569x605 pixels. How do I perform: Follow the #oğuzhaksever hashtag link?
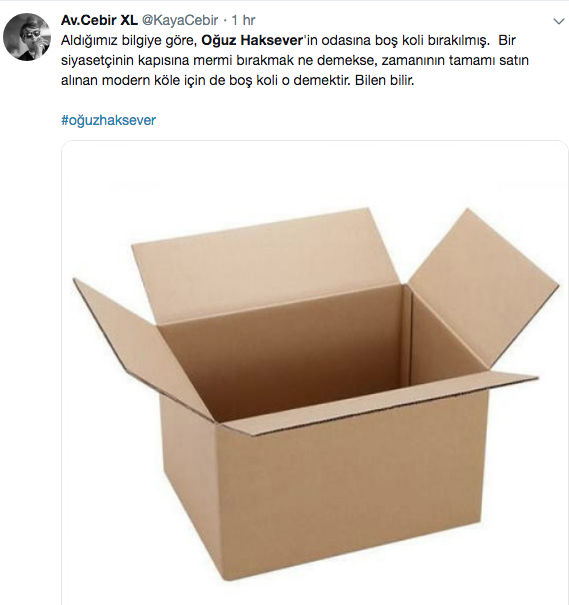click(x=108, y=120)
